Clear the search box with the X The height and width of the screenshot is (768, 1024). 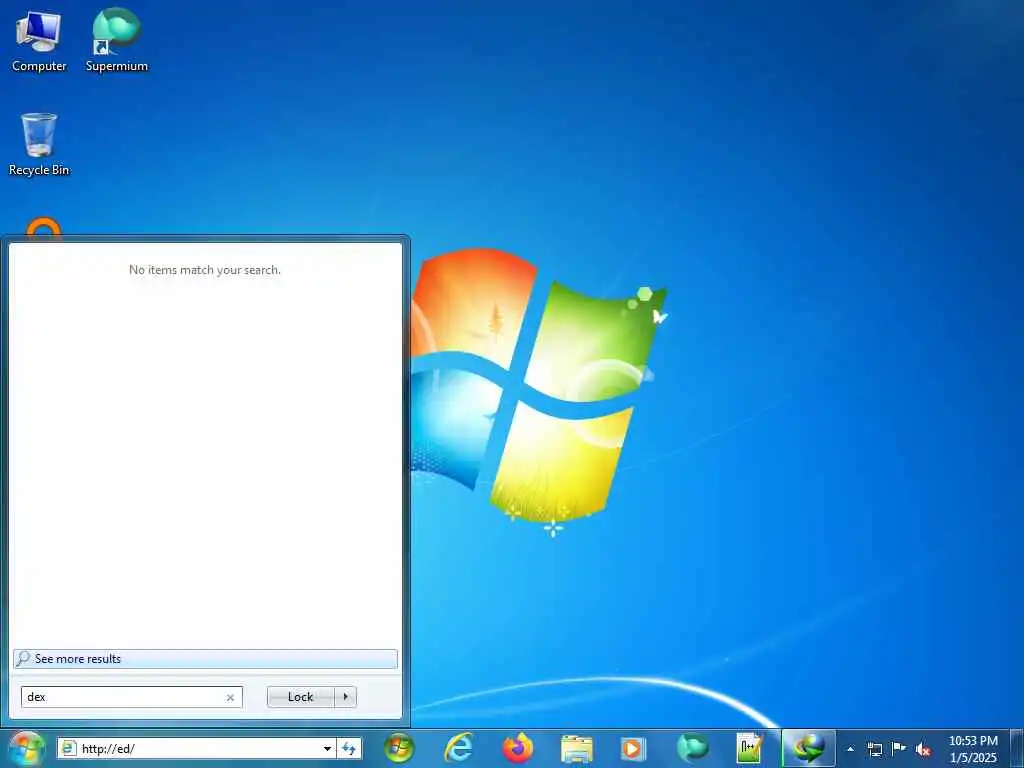230,697
